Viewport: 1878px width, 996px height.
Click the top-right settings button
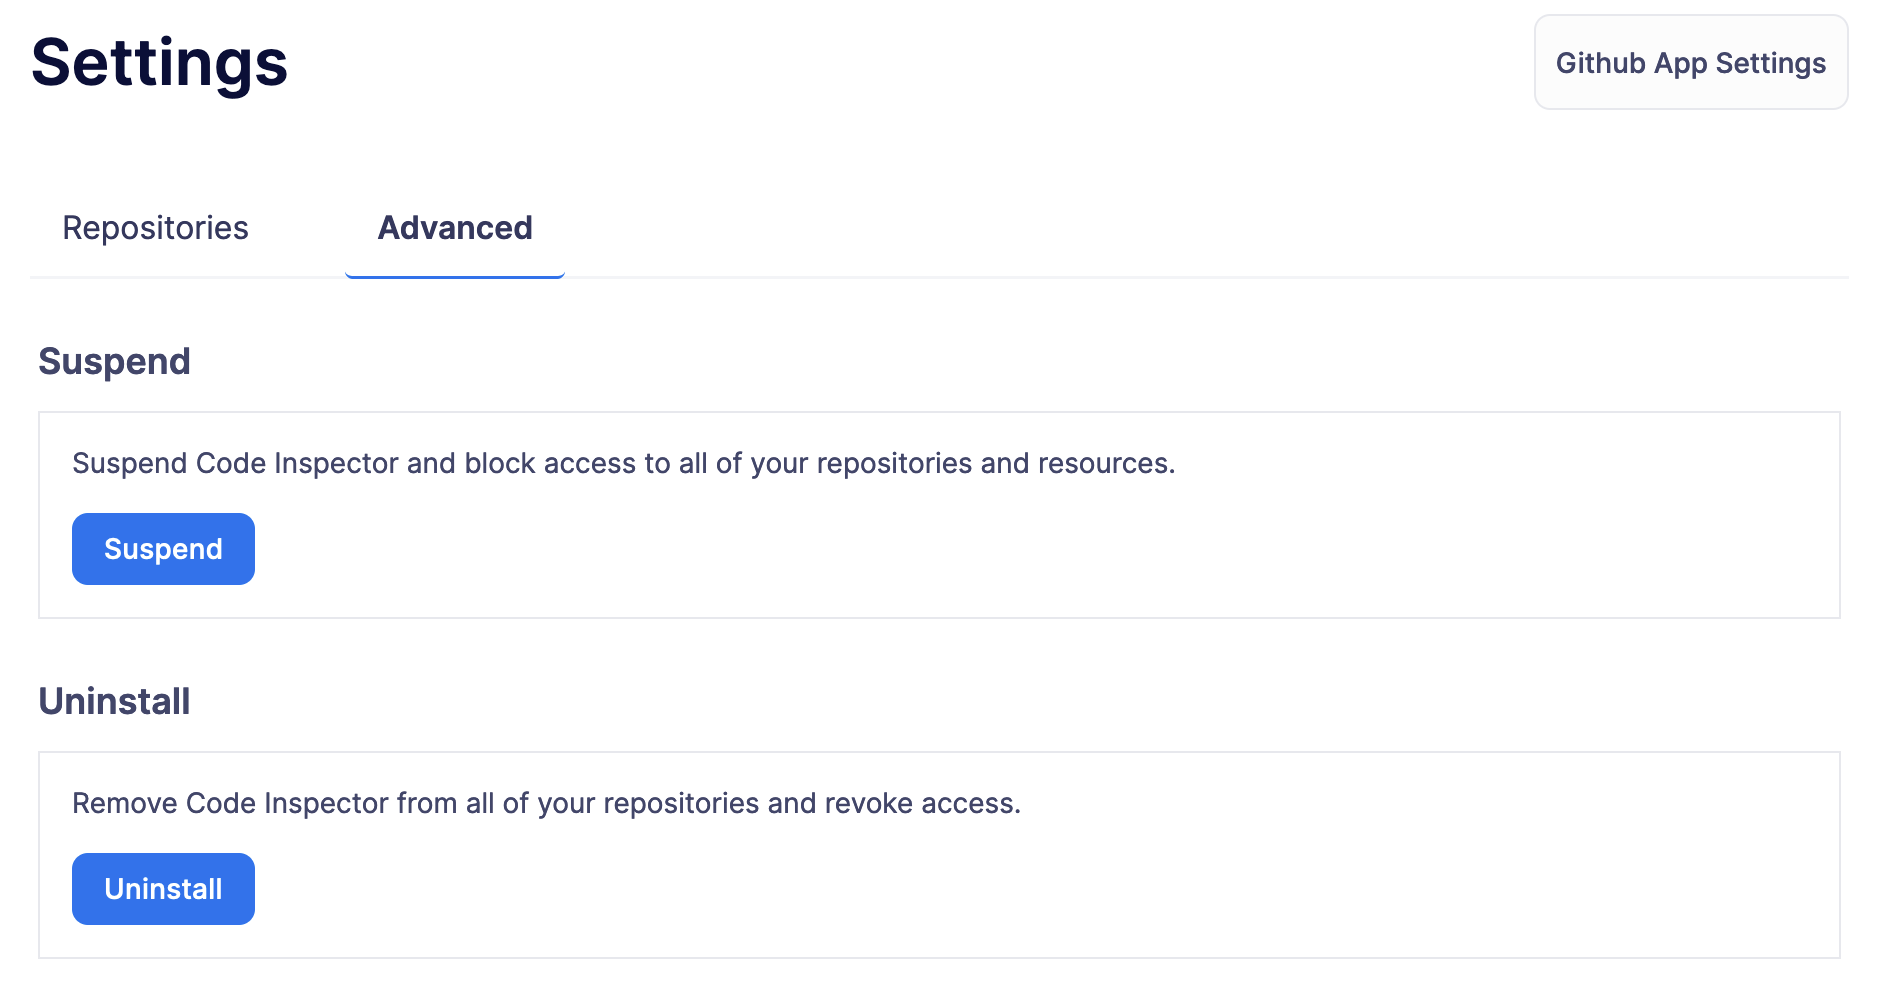click(x=1690, y=62)
